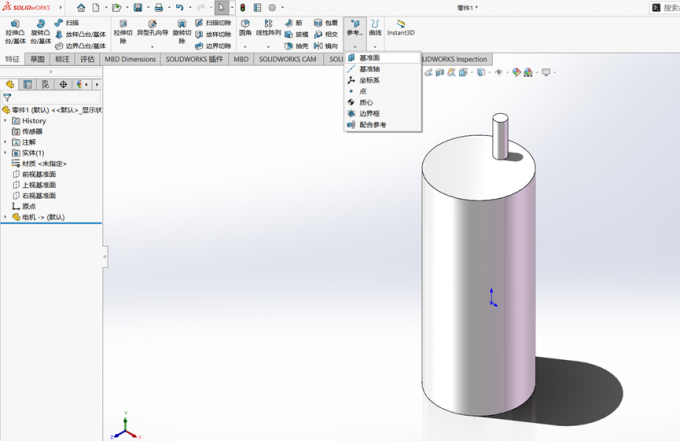Expand the History tree node
This screenshot has height=441, width=680.
(5, 121)
